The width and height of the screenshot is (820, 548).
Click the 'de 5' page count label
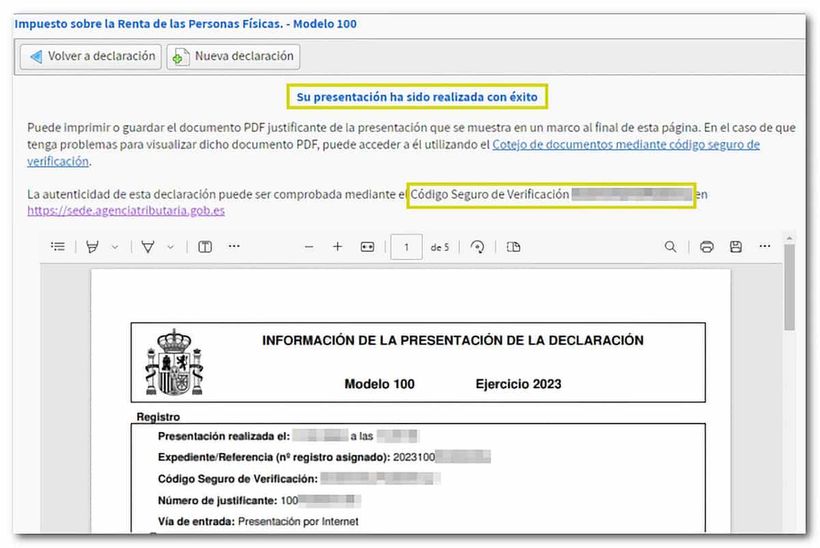[x=440, y=247]
